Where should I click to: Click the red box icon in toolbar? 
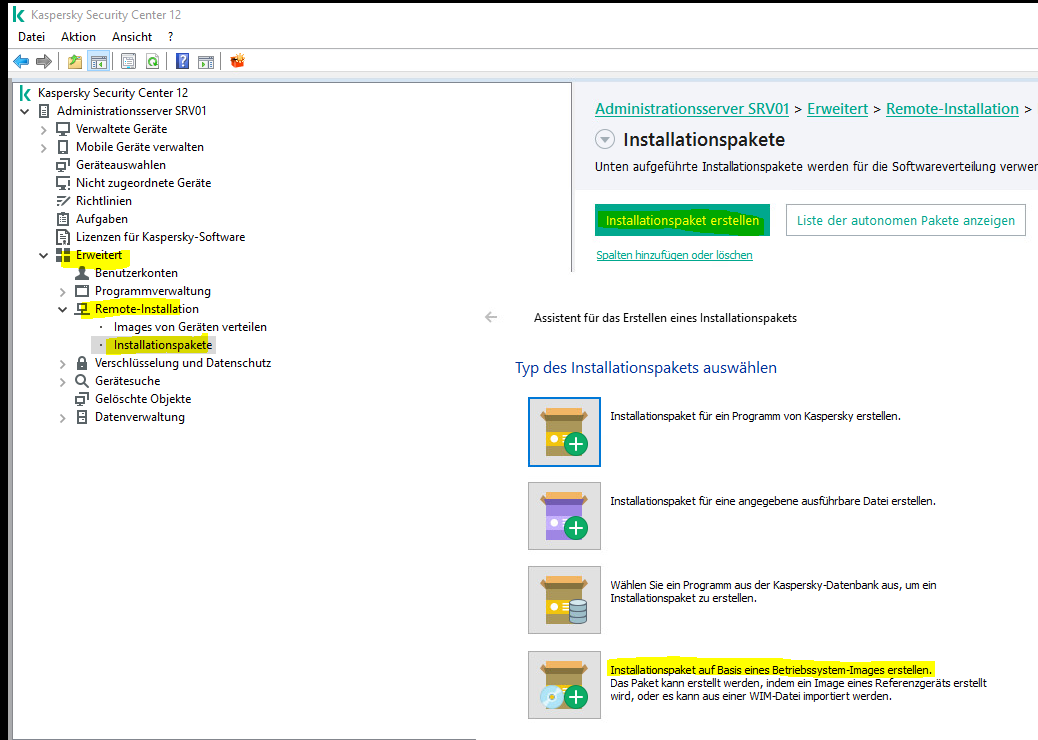pos(237,61)
